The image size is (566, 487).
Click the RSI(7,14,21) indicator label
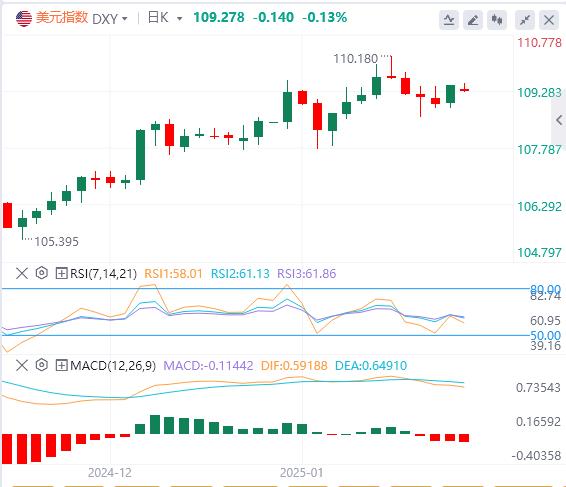[x=103, y=274]
